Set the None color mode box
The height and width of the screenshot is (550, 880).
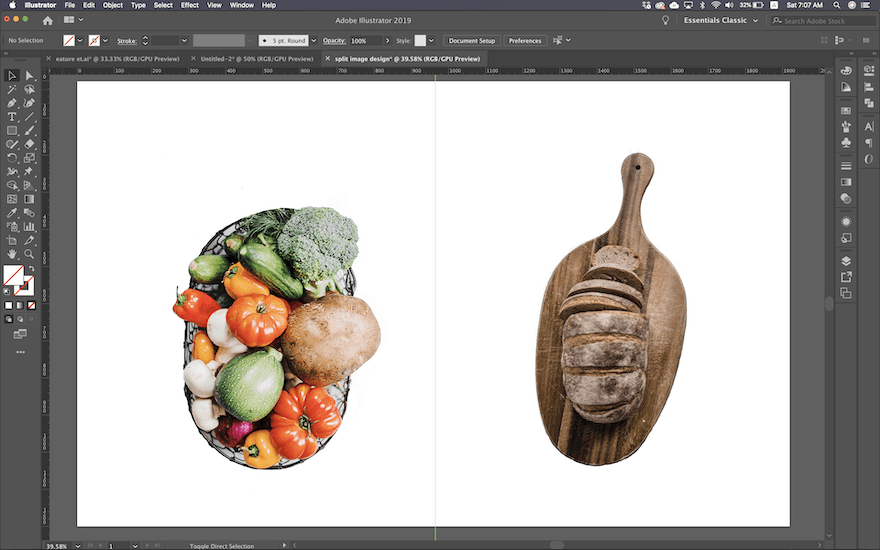click(x=32, y=305)
